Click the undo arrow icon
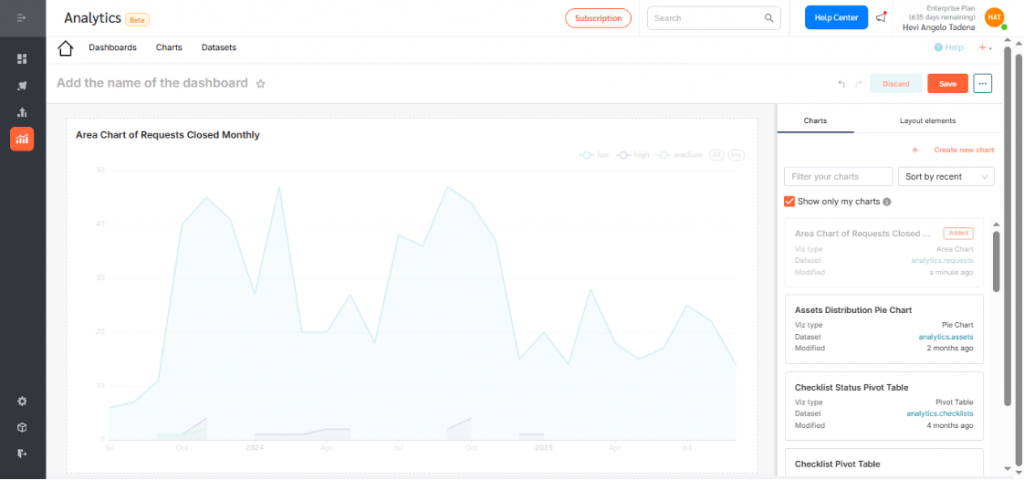The width and height of the screenshot is (1024, 480). click(841, 84)
